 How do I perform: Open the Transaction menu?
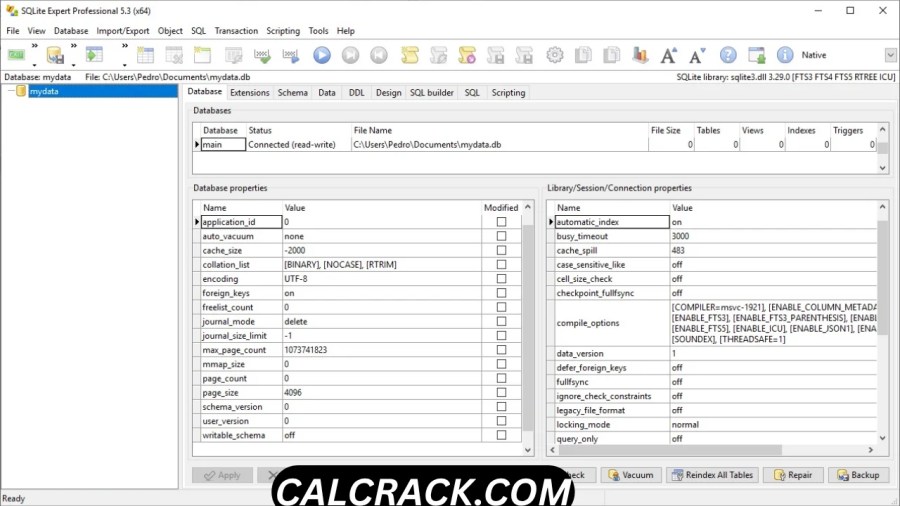coord(236,31)
